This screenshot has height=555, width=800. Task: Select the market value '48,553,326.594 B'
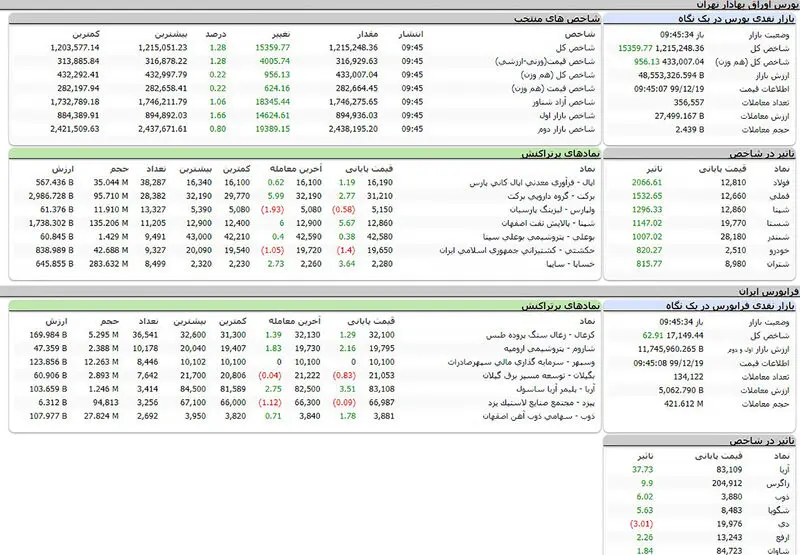671,75
